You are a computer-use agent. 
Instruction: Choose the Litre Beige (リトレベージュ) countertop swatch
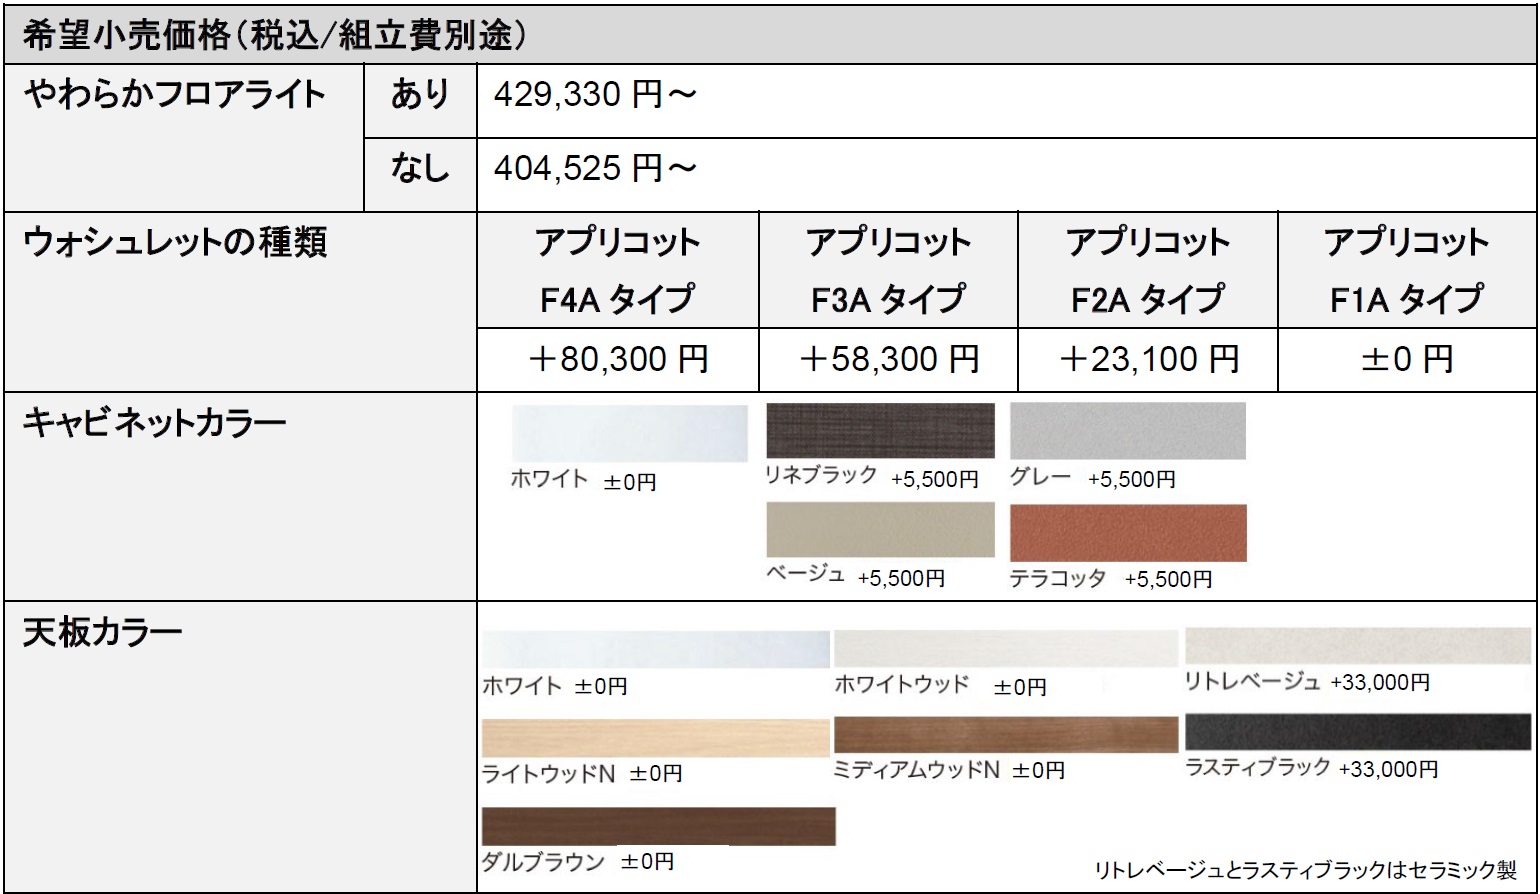(1357, 646)
